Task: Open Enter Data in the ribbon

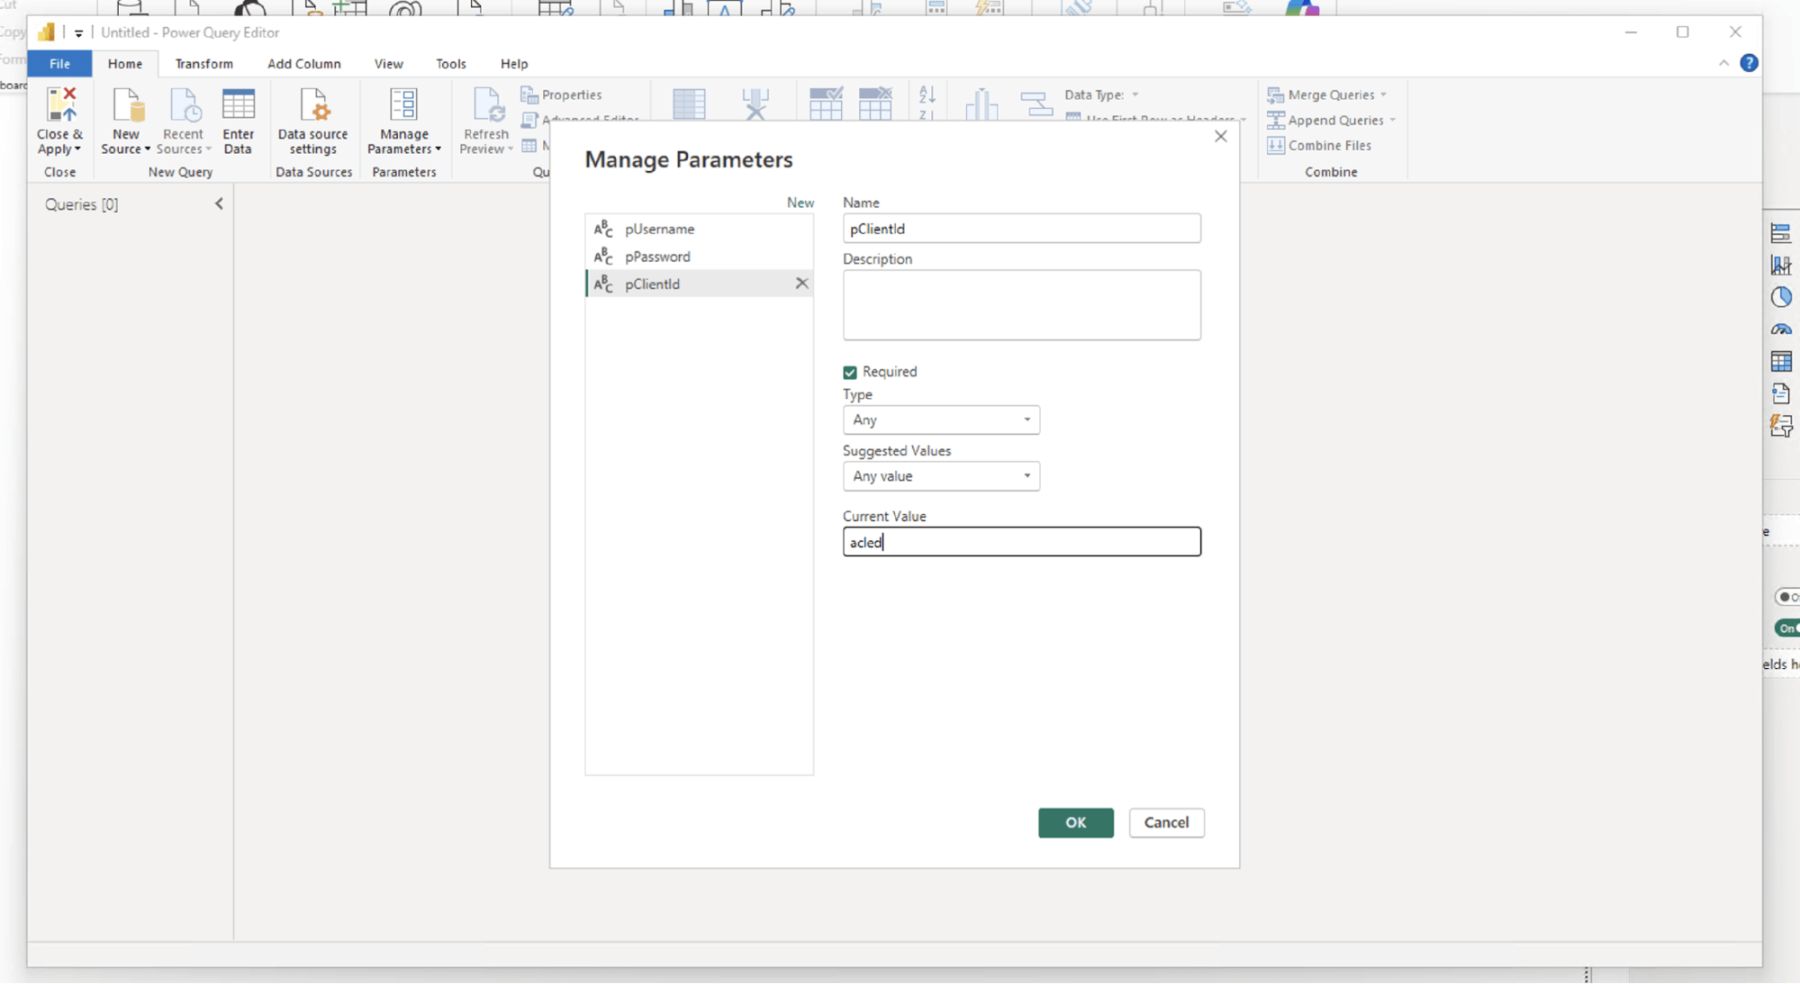Action: pos(238,120)
